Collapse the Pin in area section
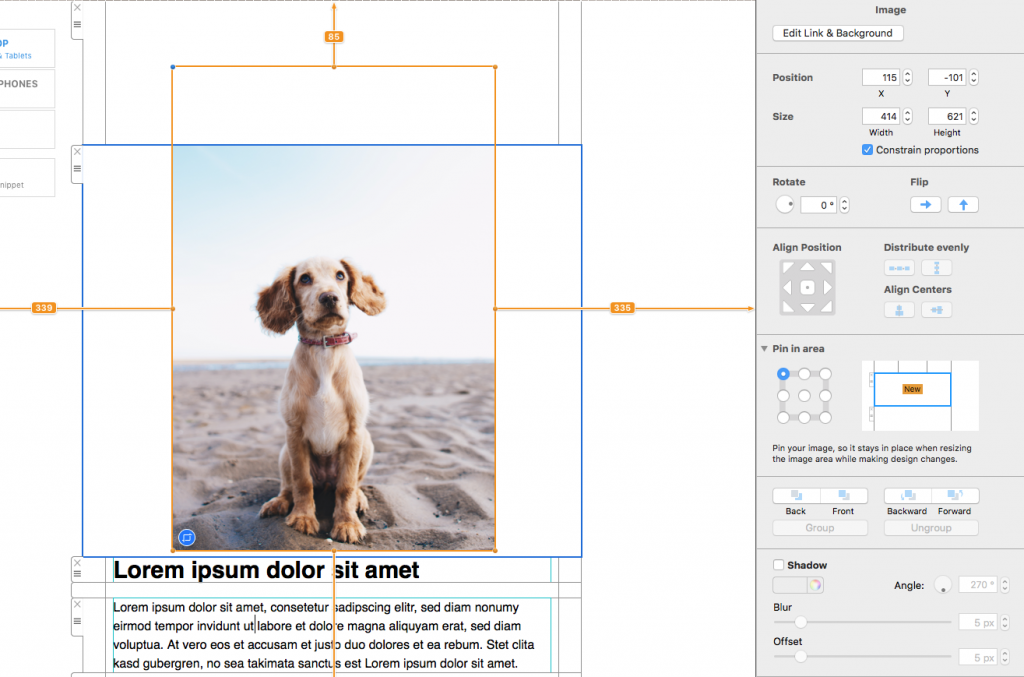Screen dimensions: 1024x677 [x=765, y=348]
